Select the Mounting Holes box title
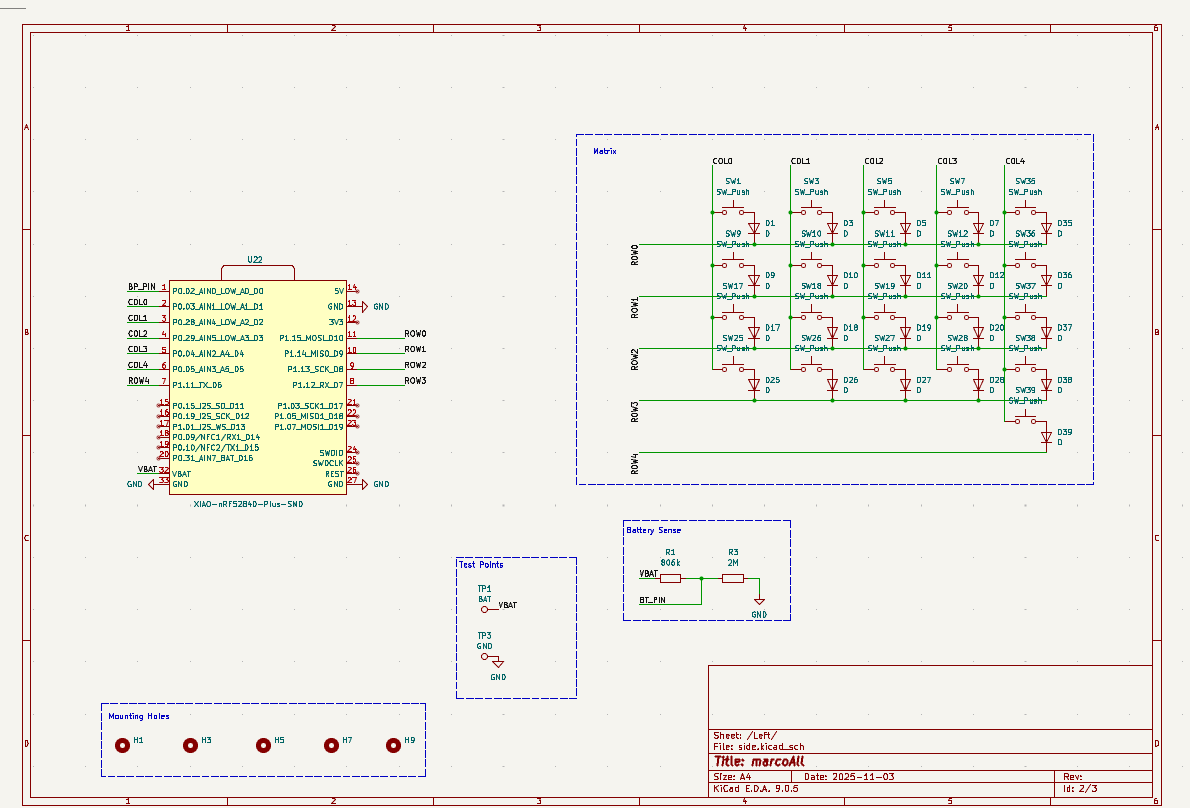 click(138, 716)
